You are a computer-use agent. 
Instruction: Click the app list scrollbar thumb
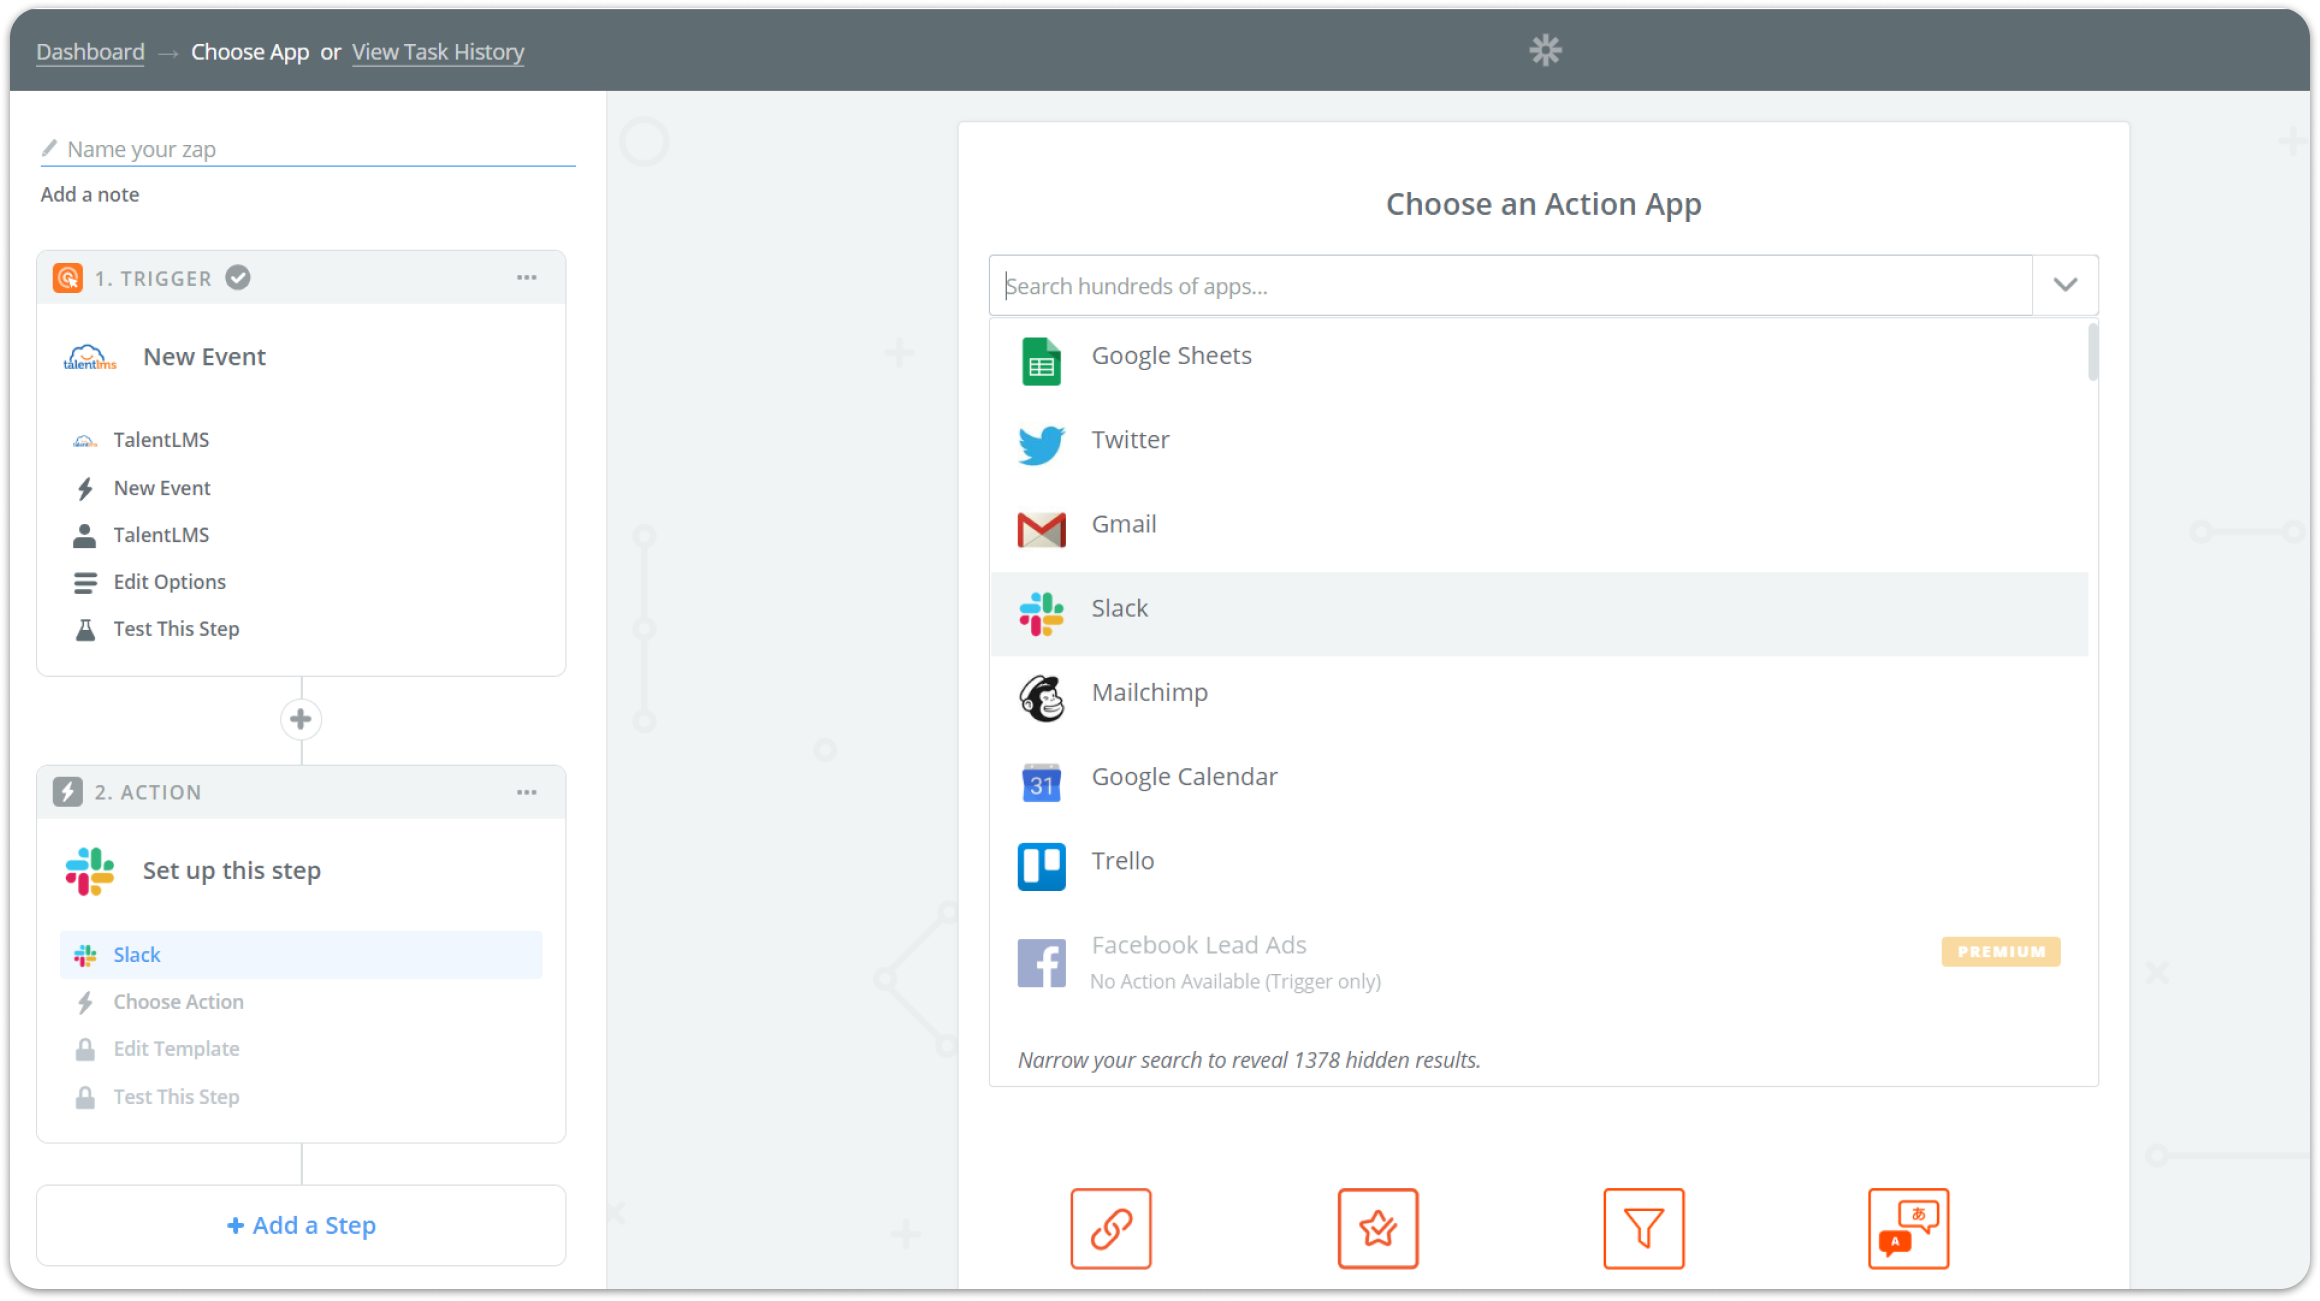point(2092,352)
